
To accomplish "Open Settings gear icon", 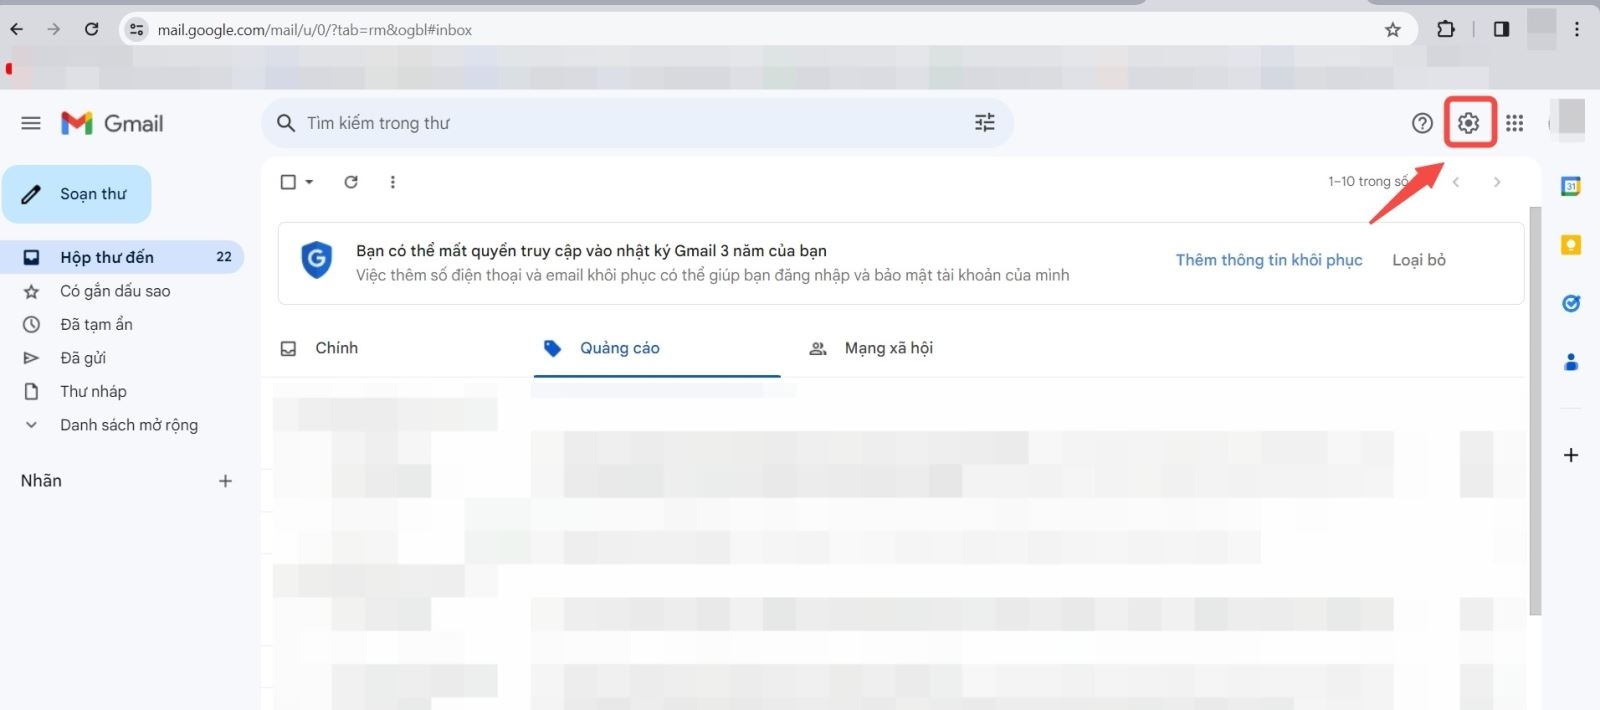I will (x=1468, y=123).
